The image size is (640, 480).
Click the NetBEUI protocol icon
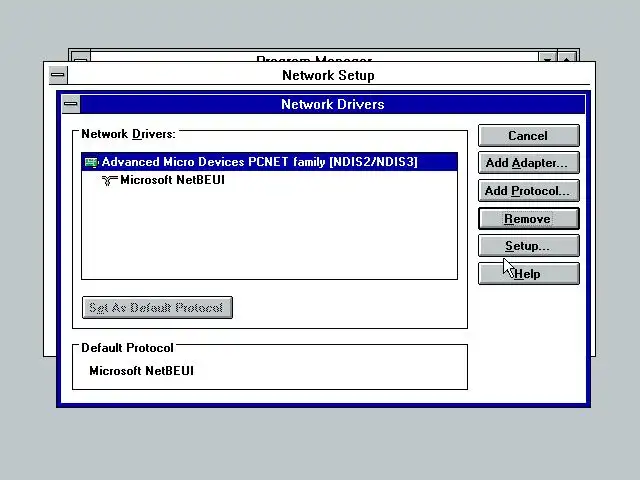pyautogui.click(x=109, y=180)
